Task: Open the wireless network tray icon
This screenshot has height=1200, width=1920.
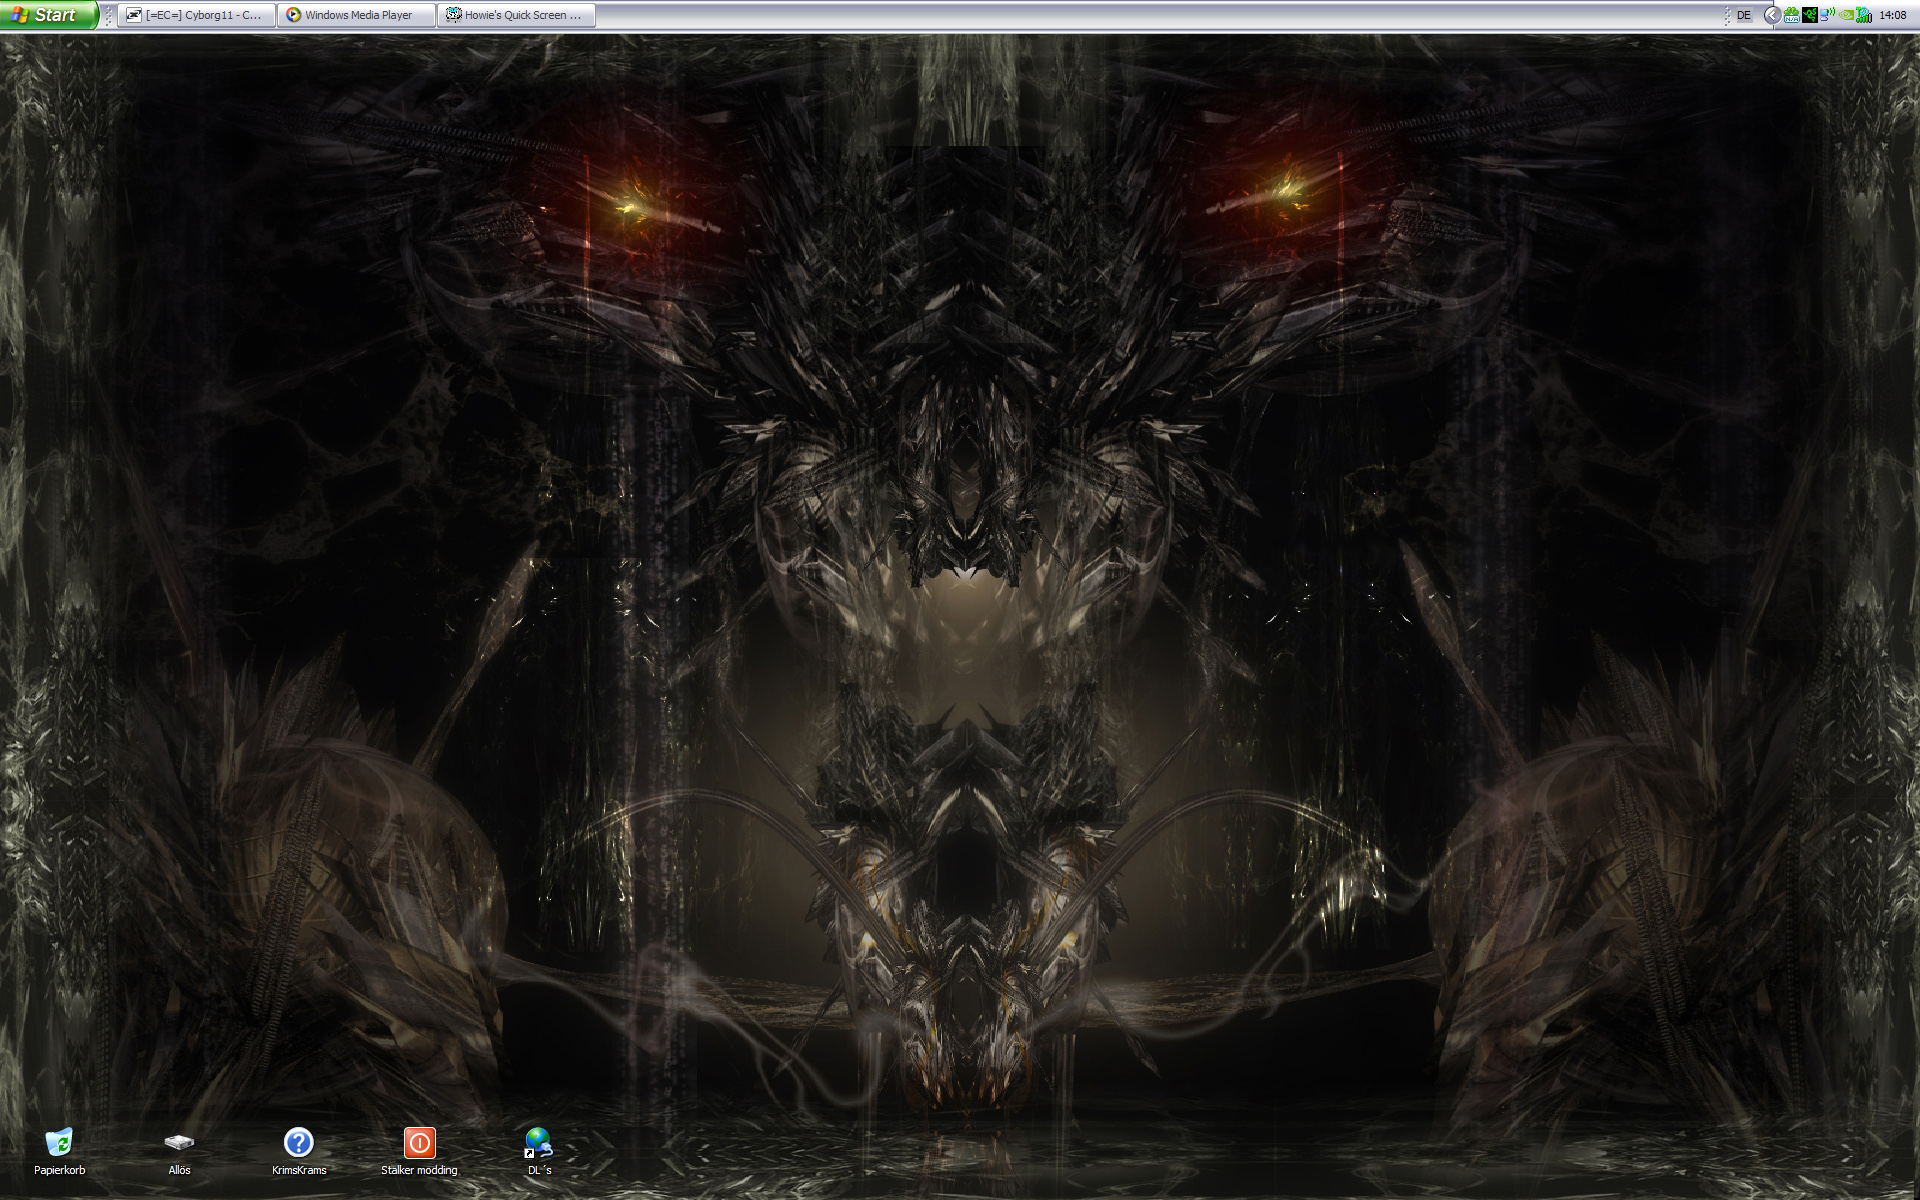Action: 1828,15
